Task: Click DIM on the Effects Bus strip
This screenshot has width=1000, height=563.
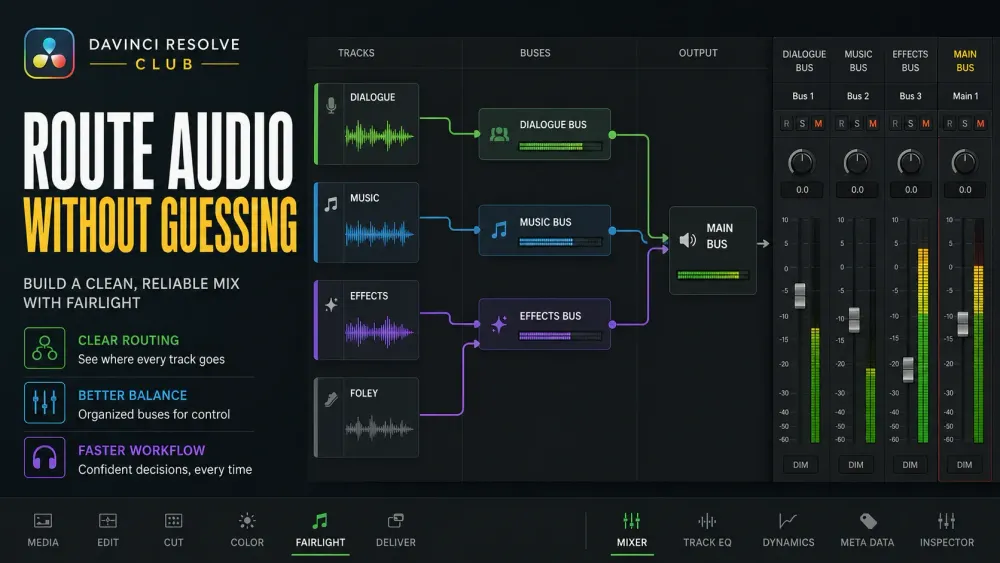Action: 910,465
